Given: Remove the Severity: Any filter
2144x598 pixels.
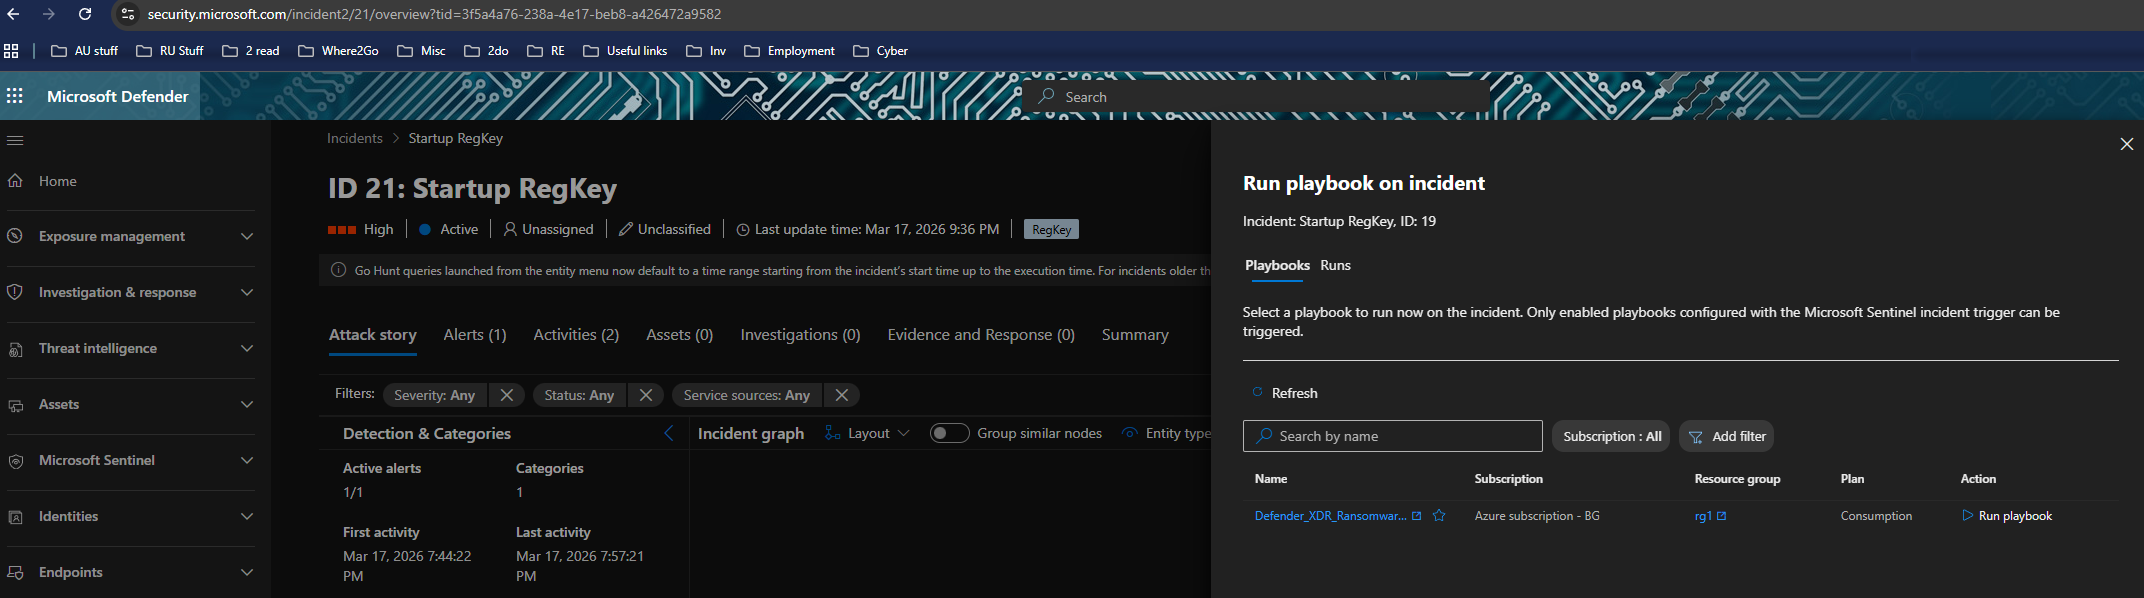Looking at the screenshot, I should click(507, 395).
